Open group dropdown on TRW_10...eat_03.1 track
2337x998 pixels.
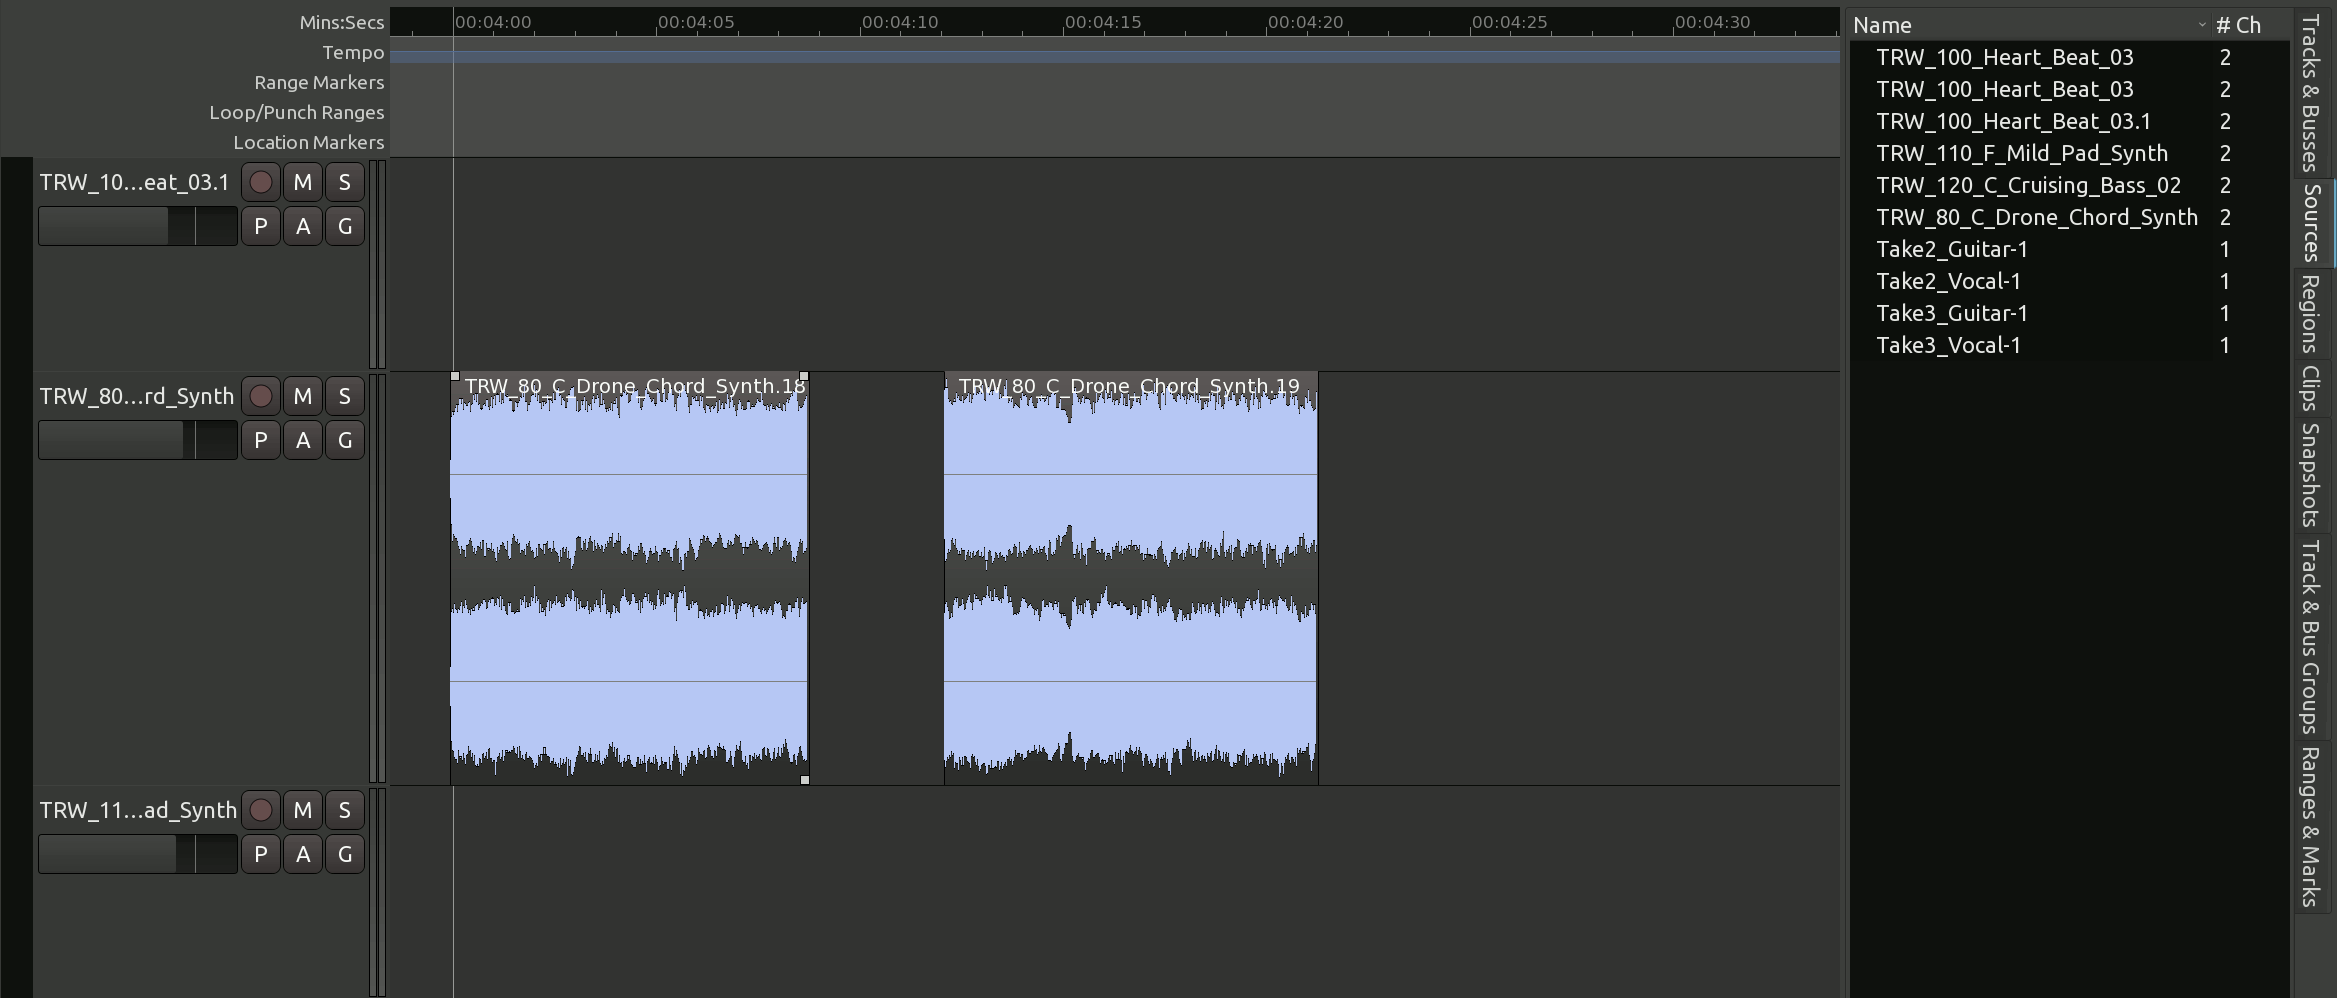[x=345, y=227]
